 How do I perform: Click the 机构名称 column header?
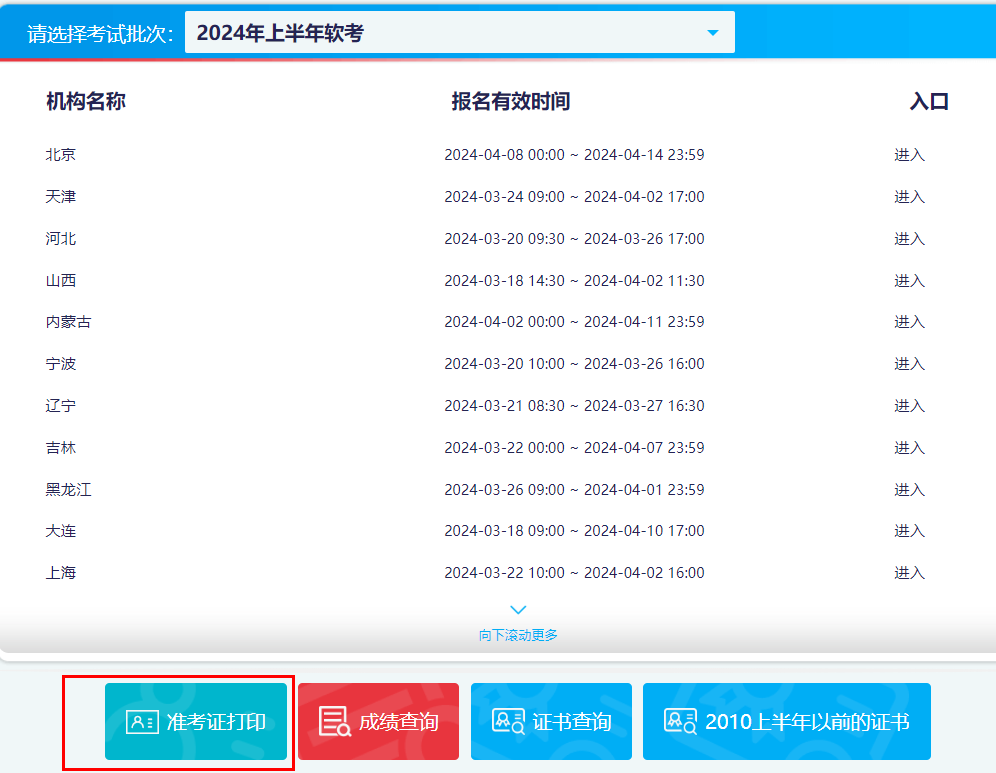click(x=86, y=102)
